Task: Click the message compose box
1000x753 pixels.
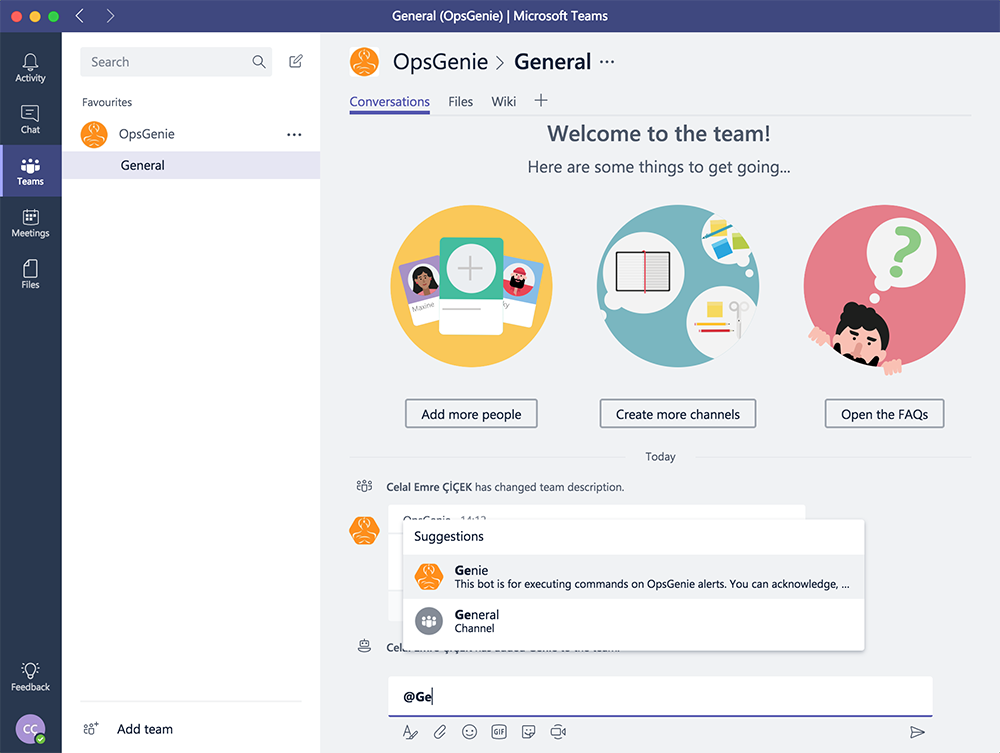Action: pos(660,696)
